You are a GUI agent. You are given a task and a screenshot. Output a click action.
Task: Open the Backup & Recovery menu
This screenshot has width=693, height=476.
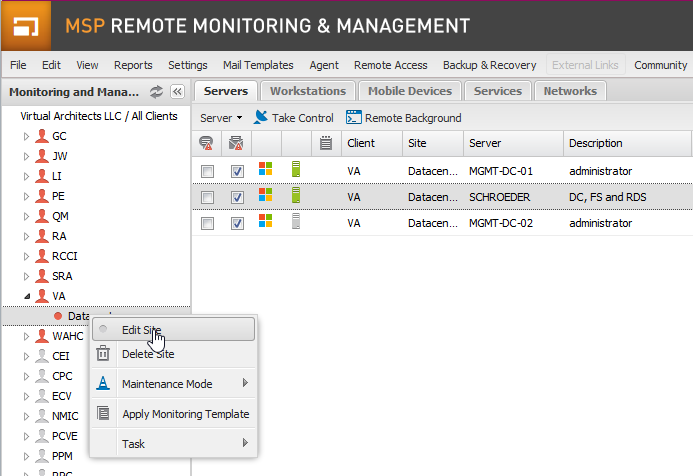pyautogui.click(x=490, y=65)
